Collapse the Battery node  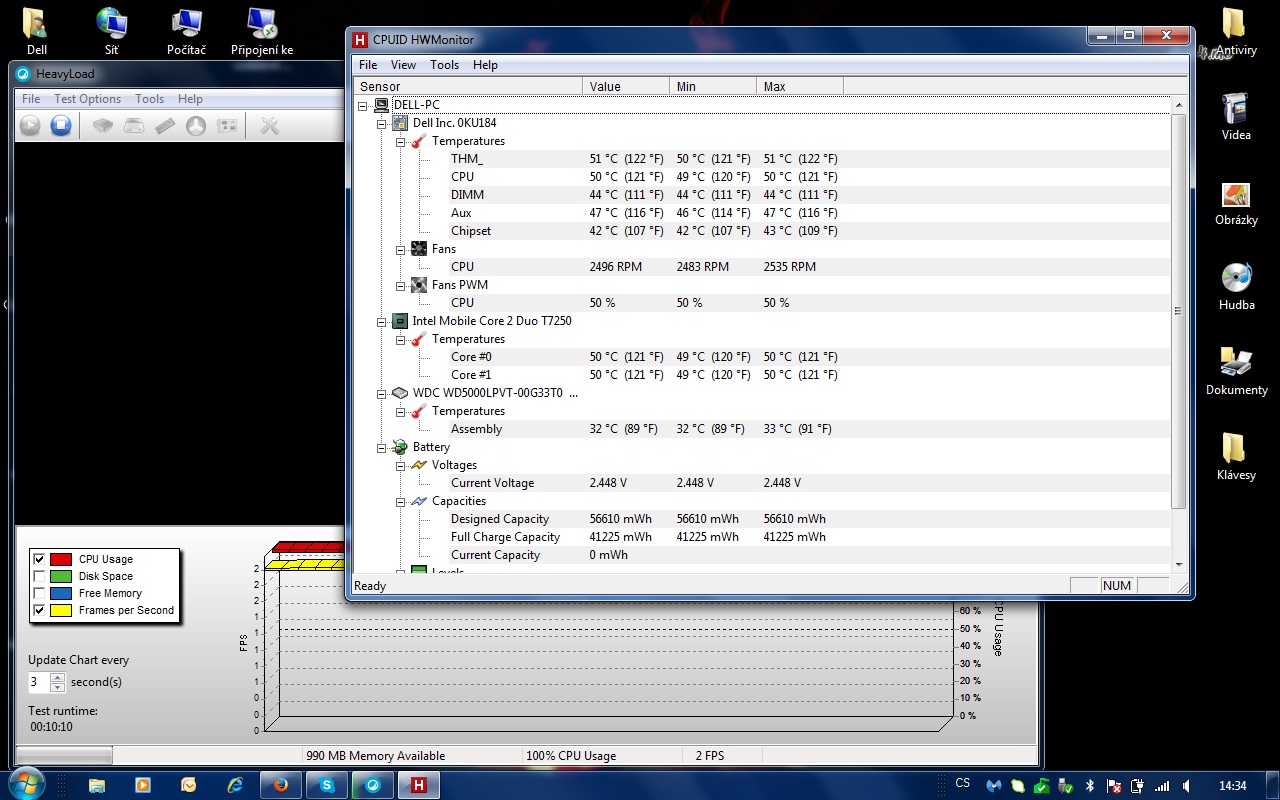[x=381, y=447]
